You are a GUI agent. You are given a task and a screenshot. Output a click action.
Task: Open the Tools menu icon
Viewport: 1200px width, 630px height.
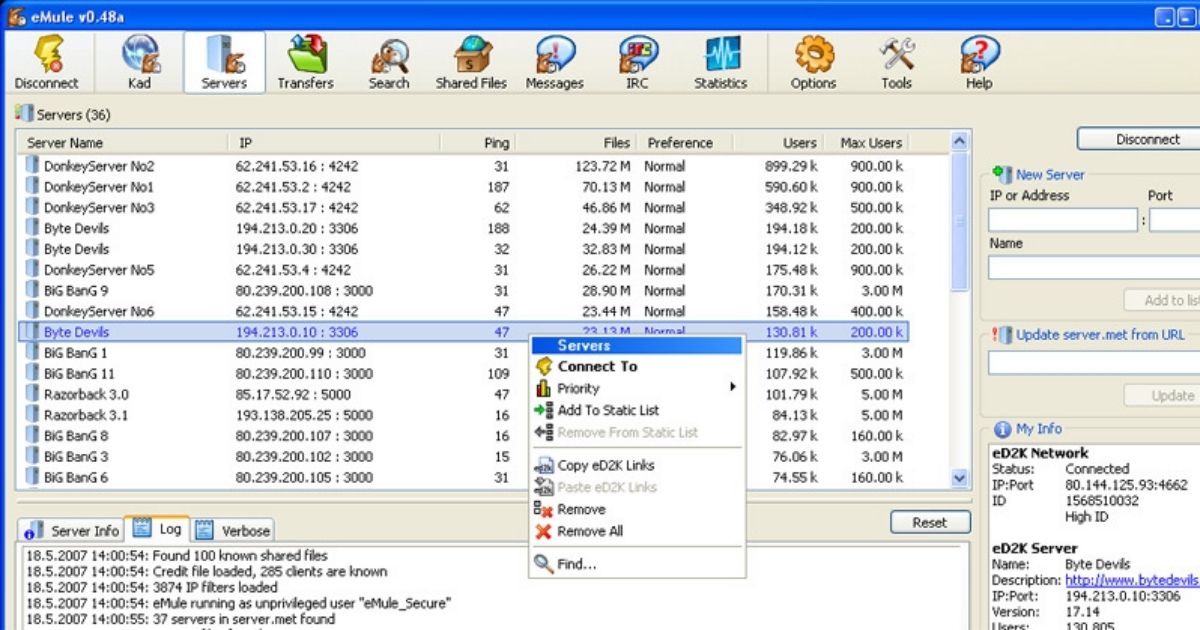click(x=896, y=60)
